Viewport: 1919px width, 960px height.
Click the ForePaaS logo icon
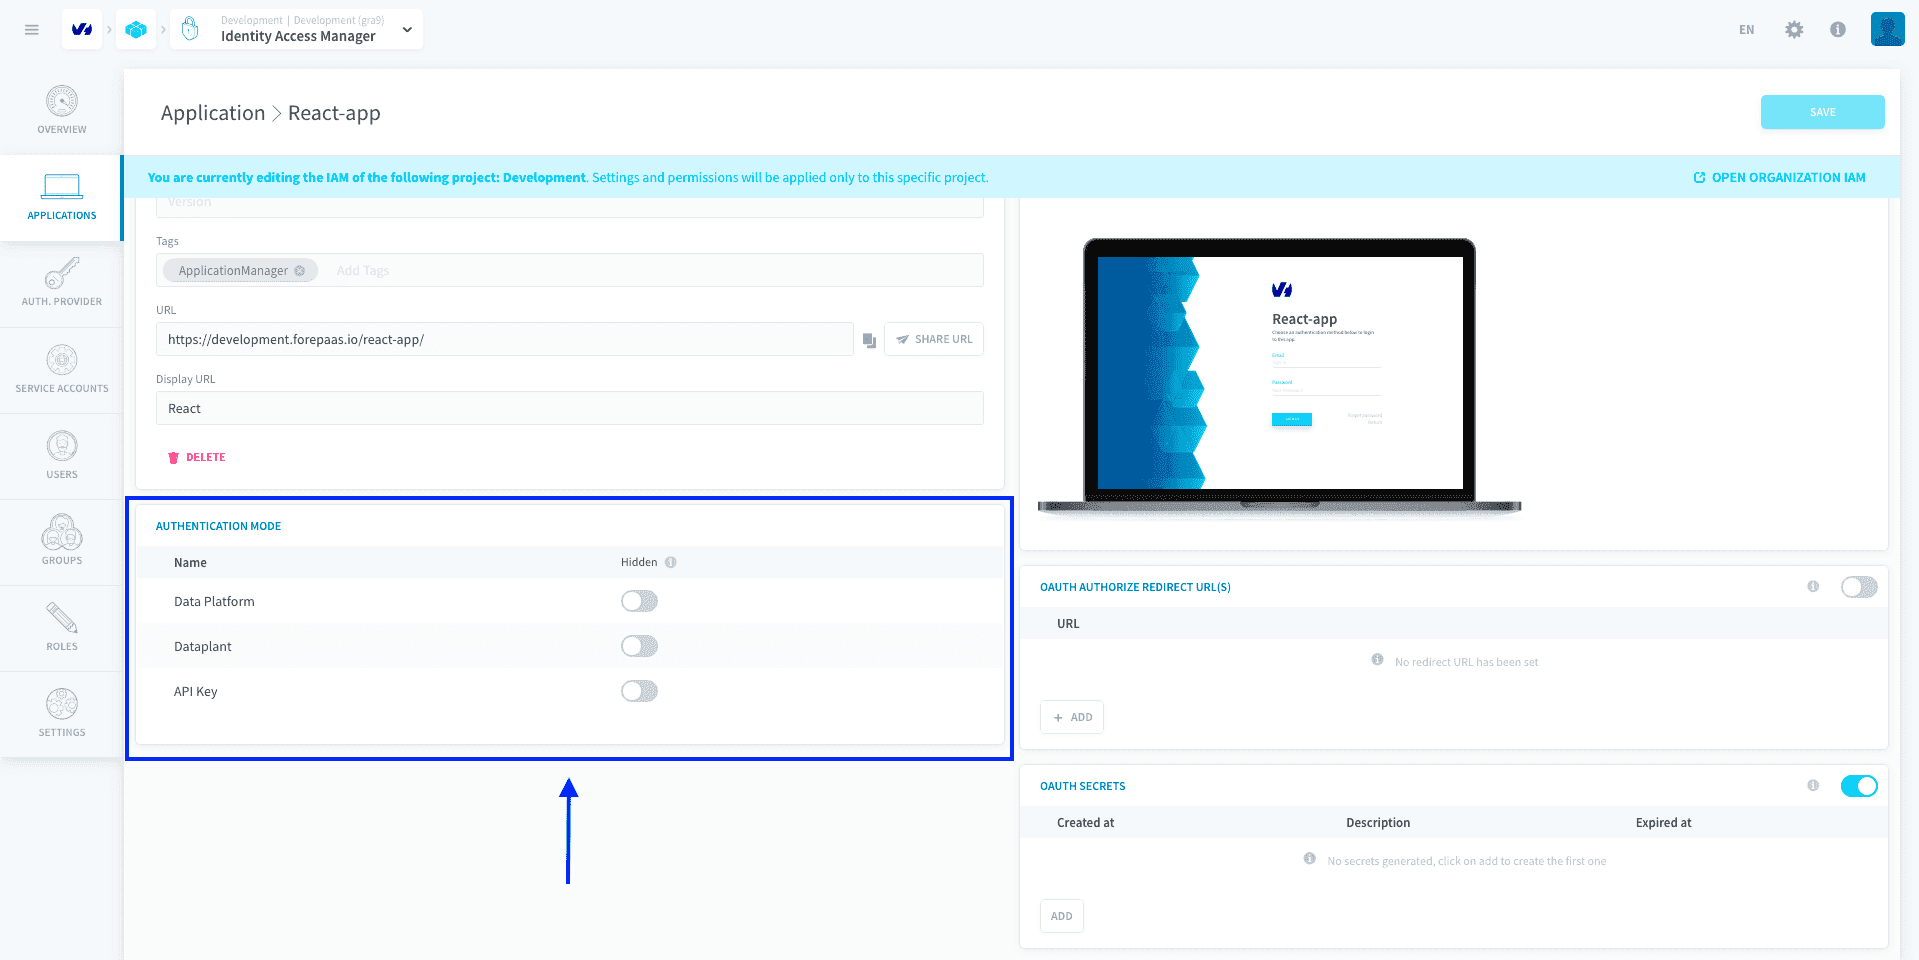(x=82, y=30)
